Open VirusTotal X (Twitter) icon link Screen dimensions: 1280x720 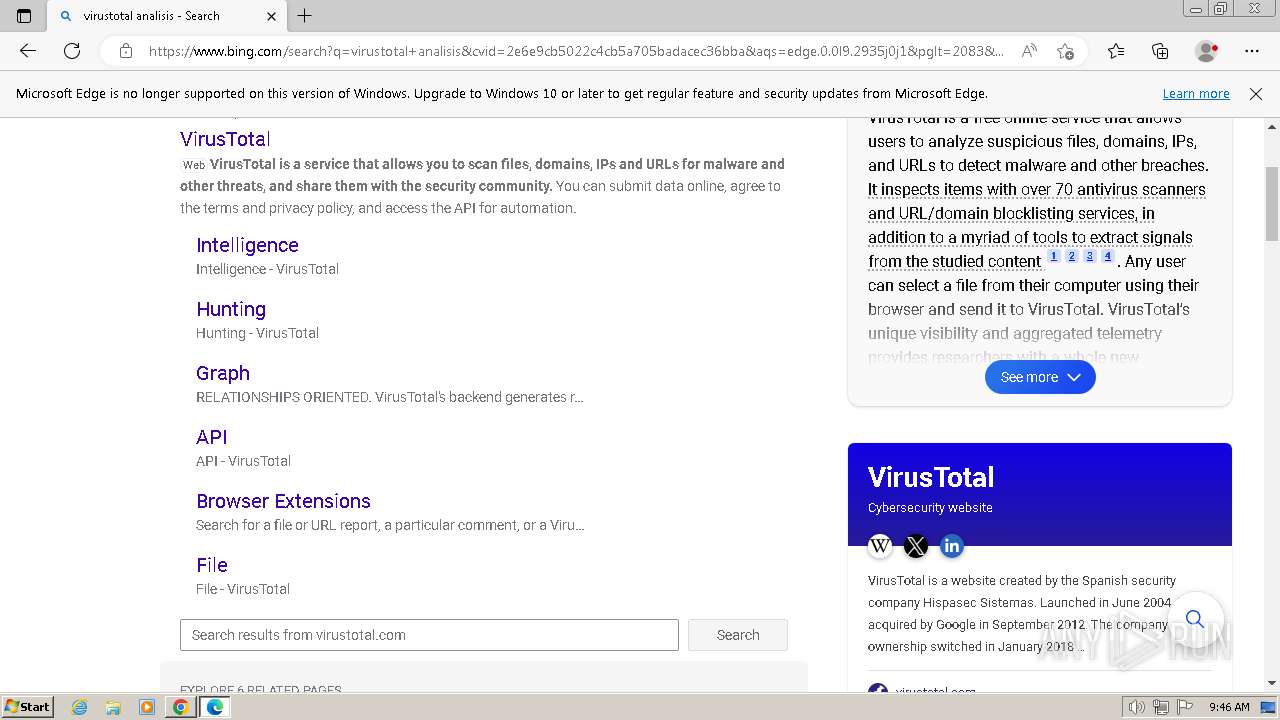(x=916, y=546)
